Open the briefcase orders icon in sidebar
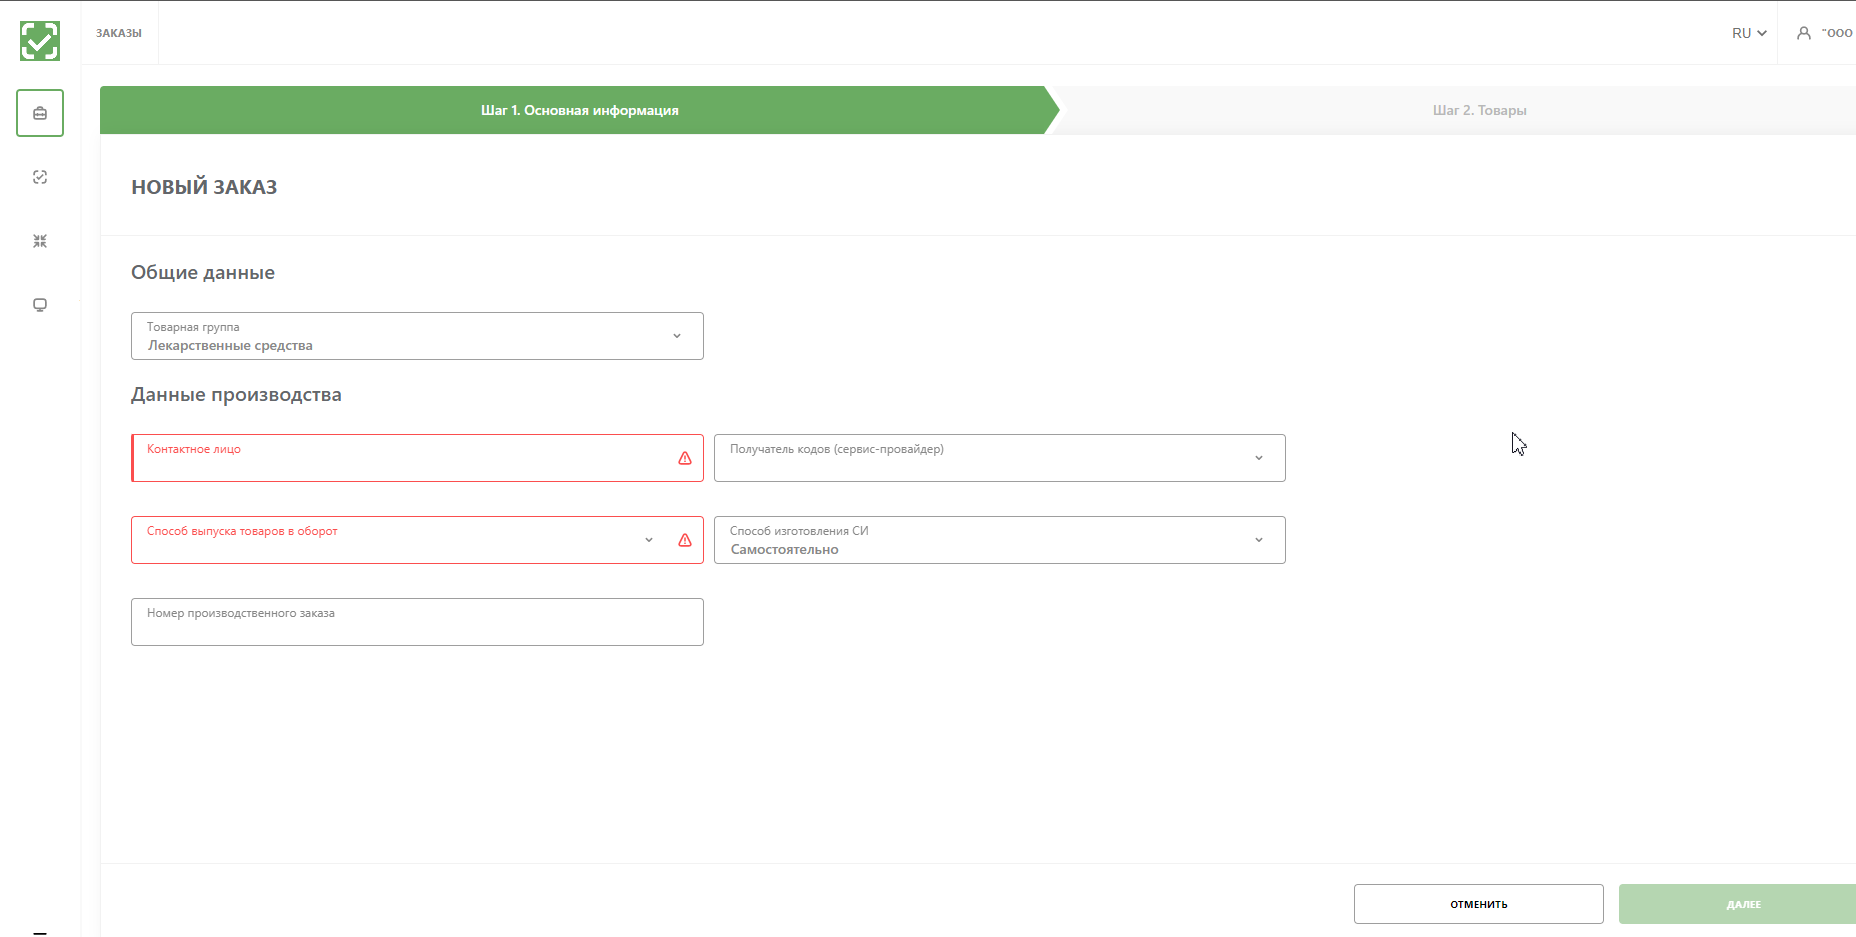This screenshot has width=1856, height=937. tap(40, 113)
